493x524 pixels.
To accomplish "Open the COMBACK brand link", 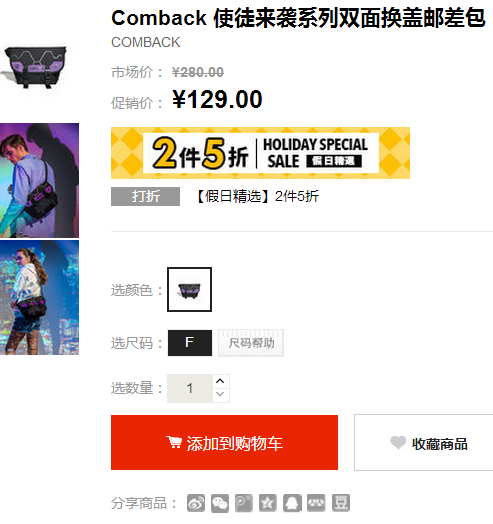I will [x=146, y=42].
